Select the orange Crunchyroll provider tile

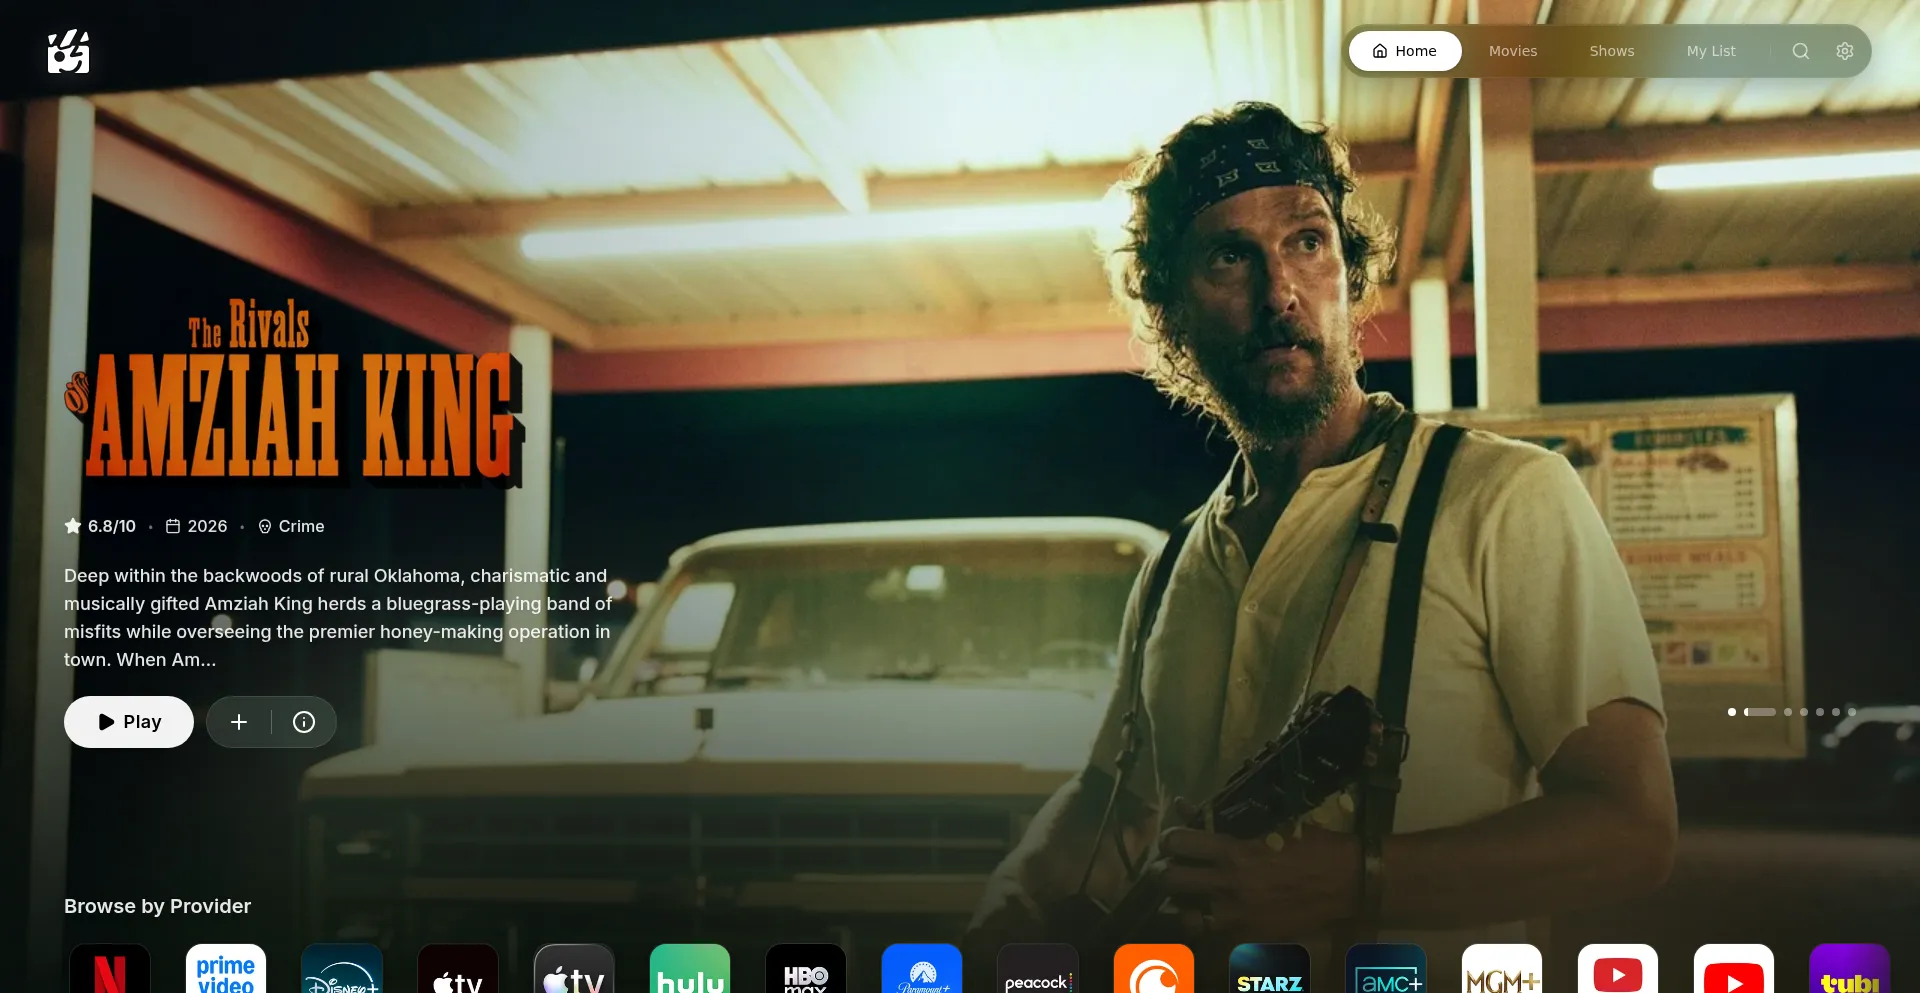pos(1154,968)
